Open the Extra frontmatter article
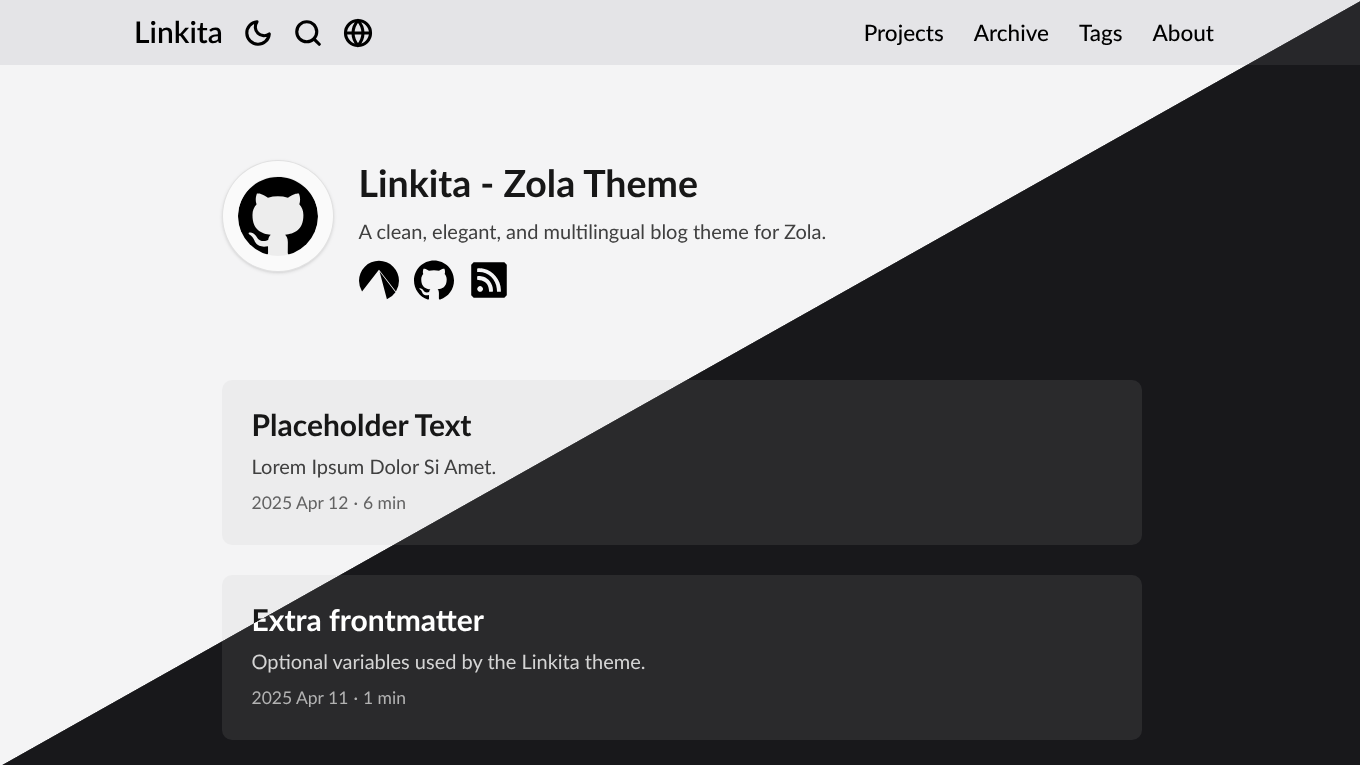Image resolution: width=1360 pixels, height=765 pixels. click(x=367, y=620)
